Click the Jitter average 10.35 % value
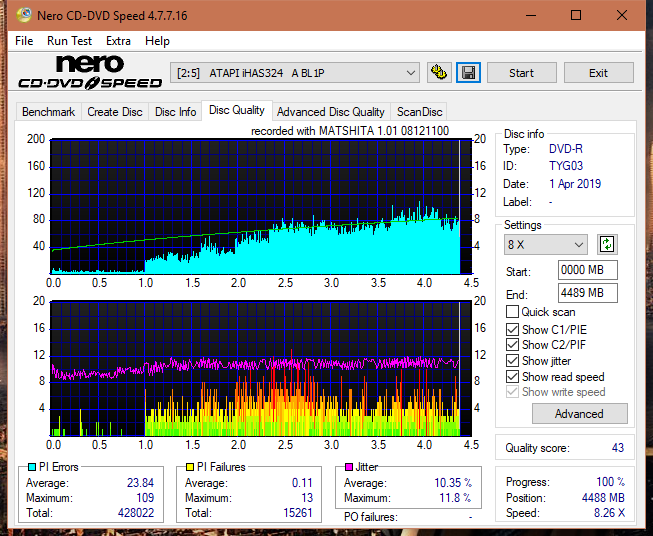The width and height of the screenshot is (653, 536). coord(453,483)
